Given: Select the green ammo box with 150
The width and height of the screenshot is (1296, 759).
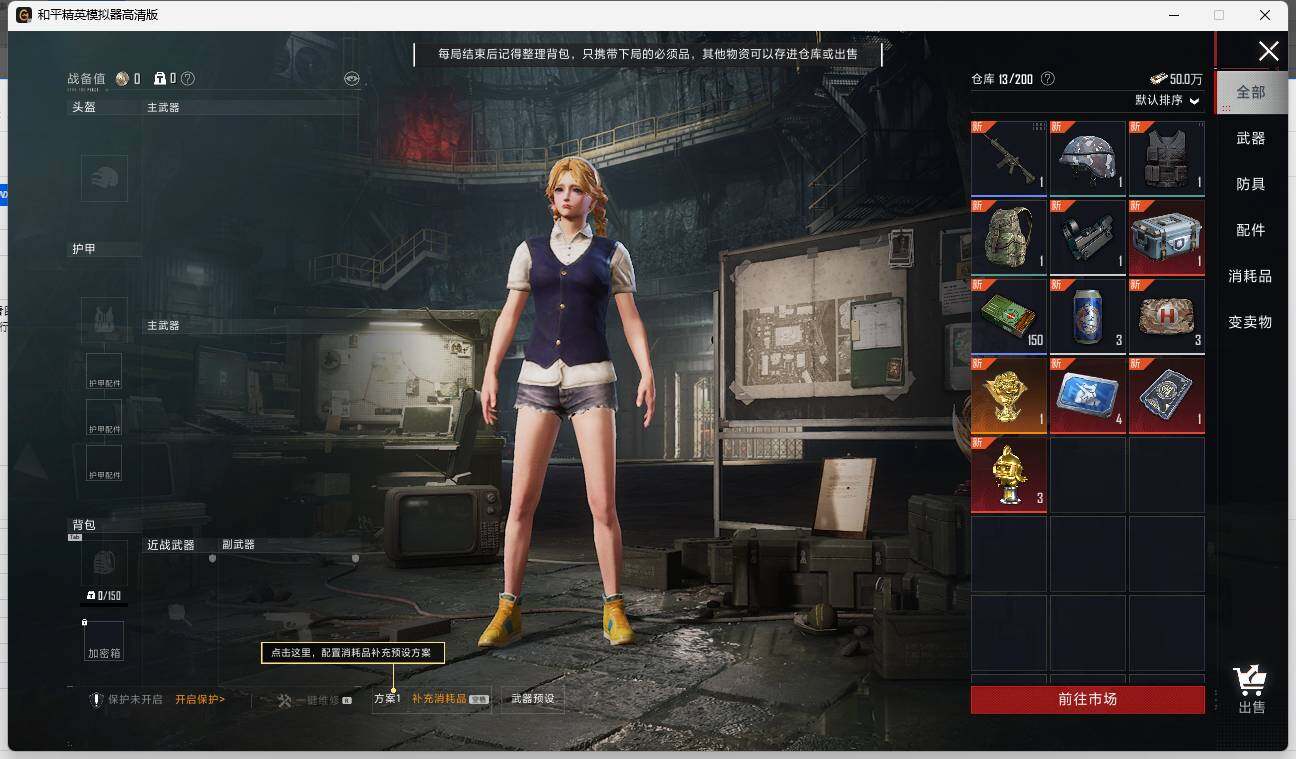Looking at the screenshot, I should (x=1009, y=316).
